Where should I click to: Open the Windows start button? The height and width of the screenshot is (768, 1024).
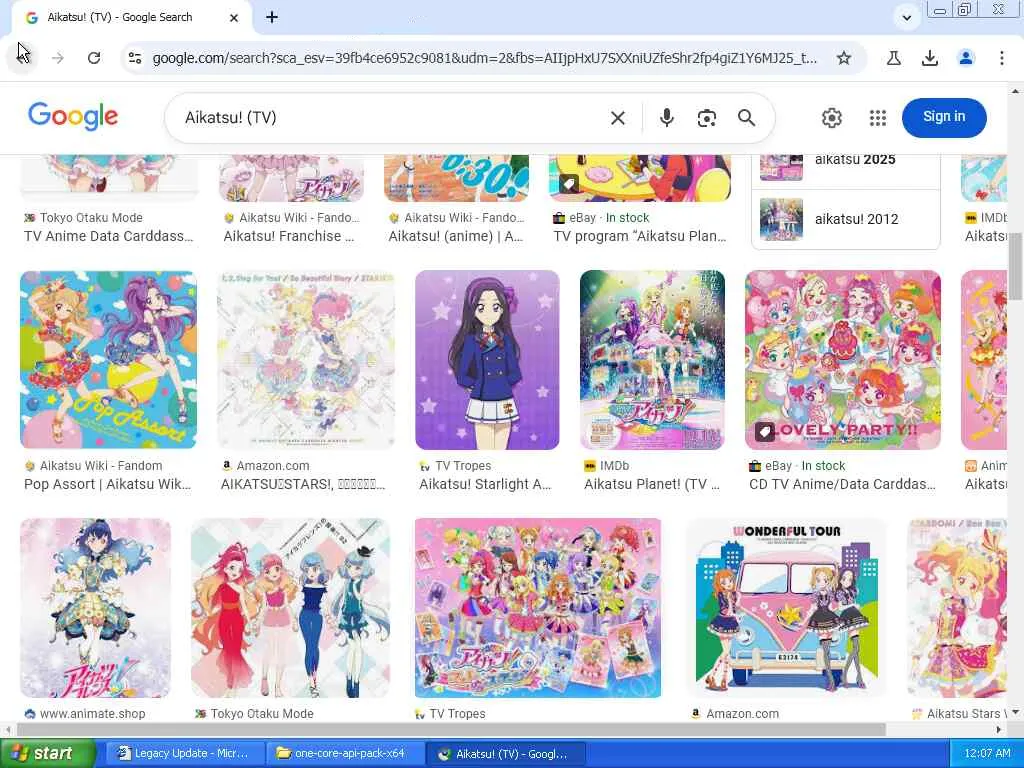click(48, 754)
